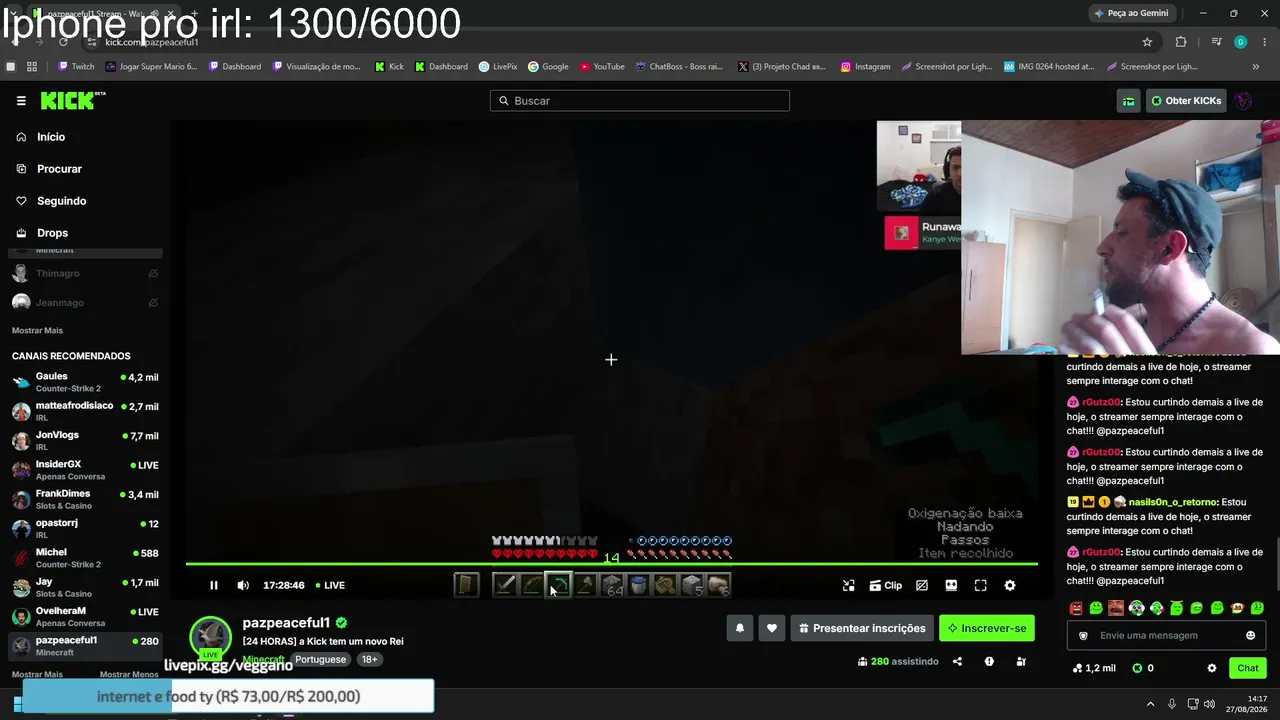The image size is (1280, 720).
Task: Open the ChatBoss bookmark
Action: click(679, 67)
